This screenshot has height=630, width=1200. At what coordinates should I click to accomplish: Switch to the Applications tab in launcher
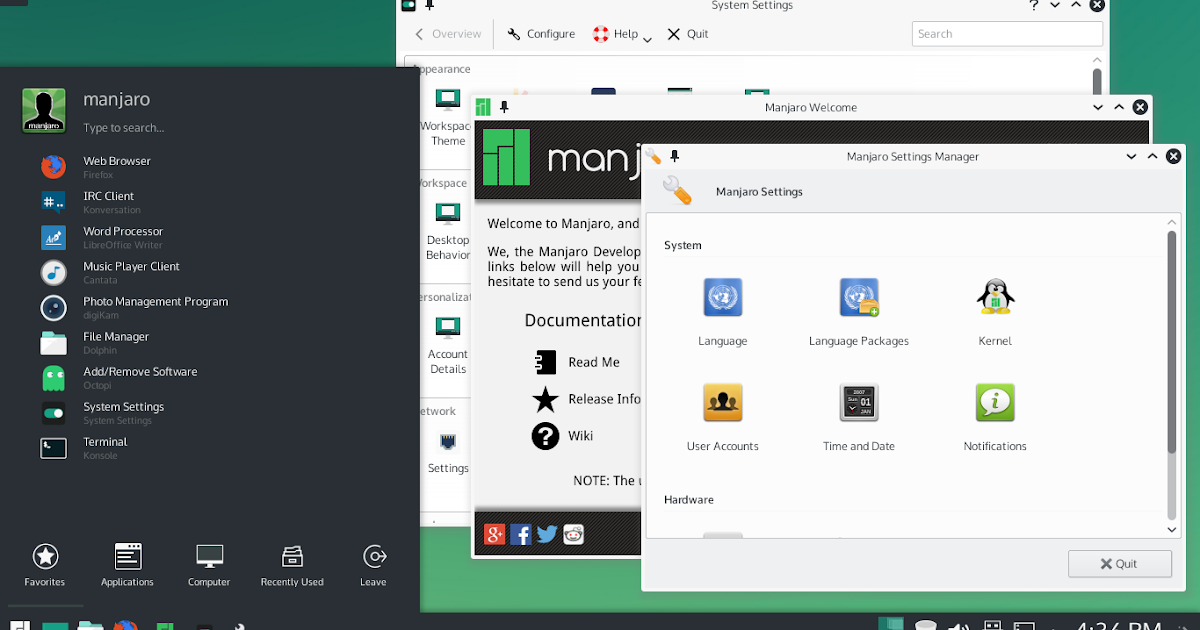(127, 565)
